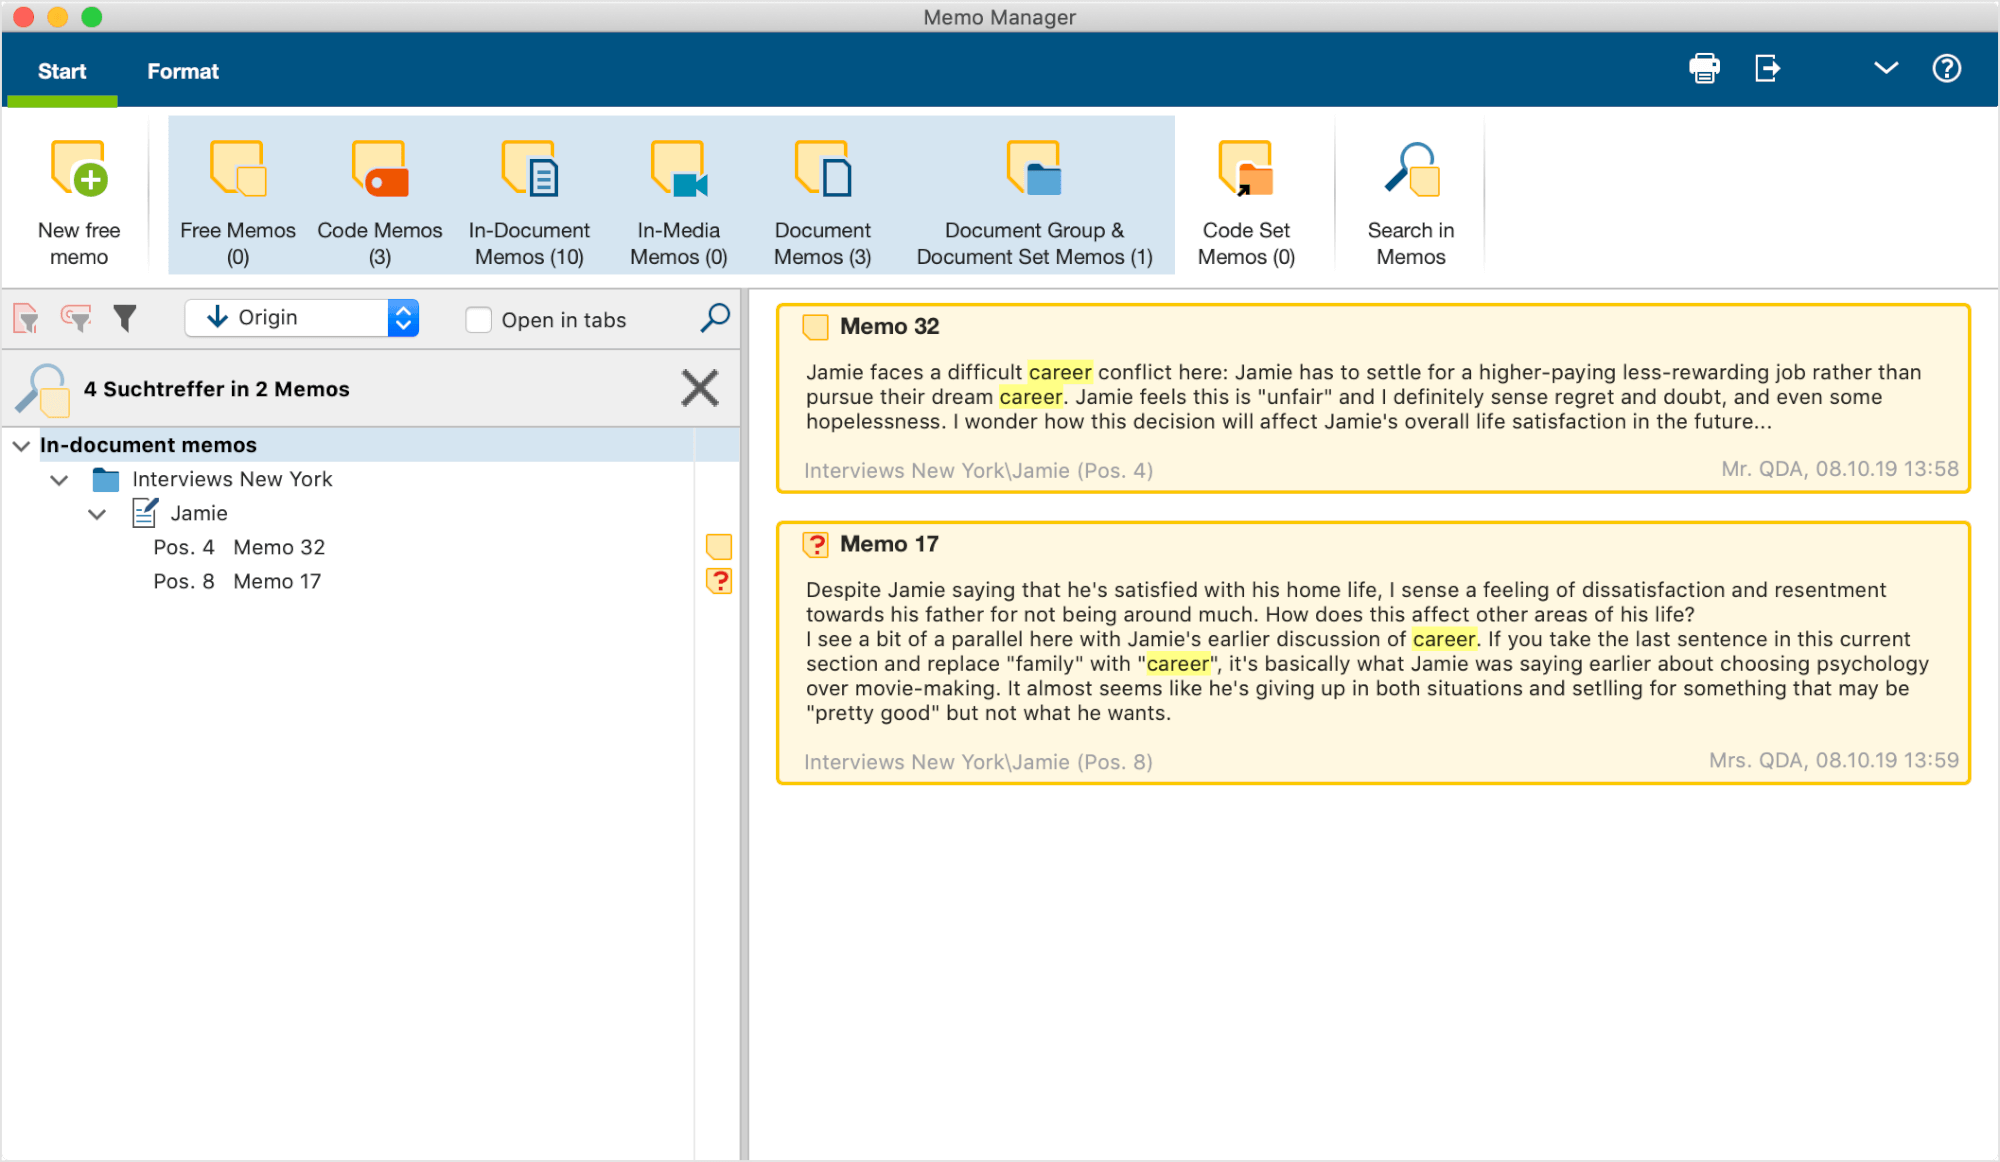This screenshot has width=2000, height=1162.
Task: Open the Origin sort dropdown
Action: click(301, 318)
